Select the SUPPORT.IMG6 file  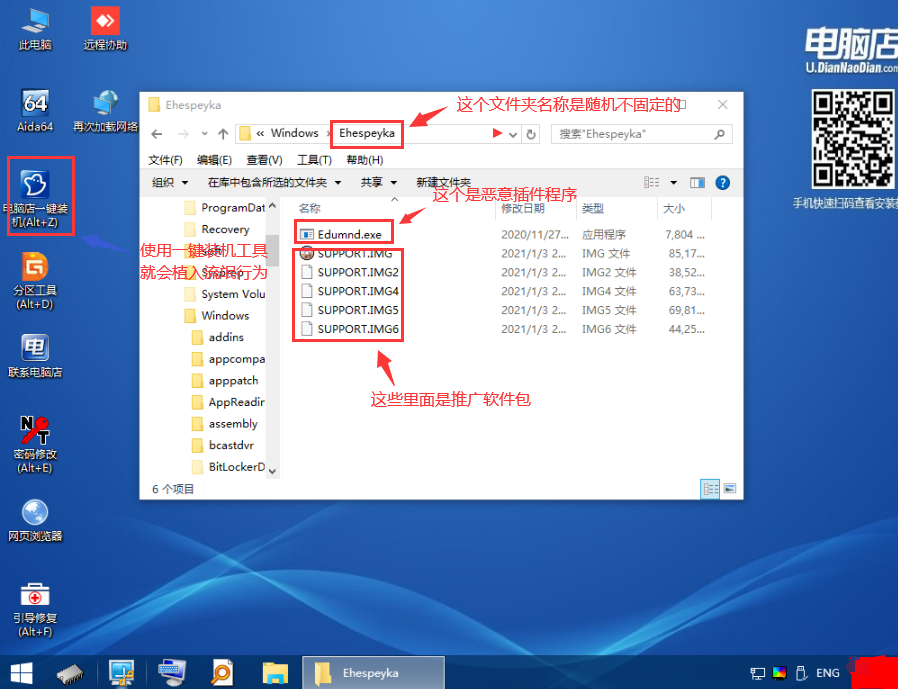tap(358, 329)
